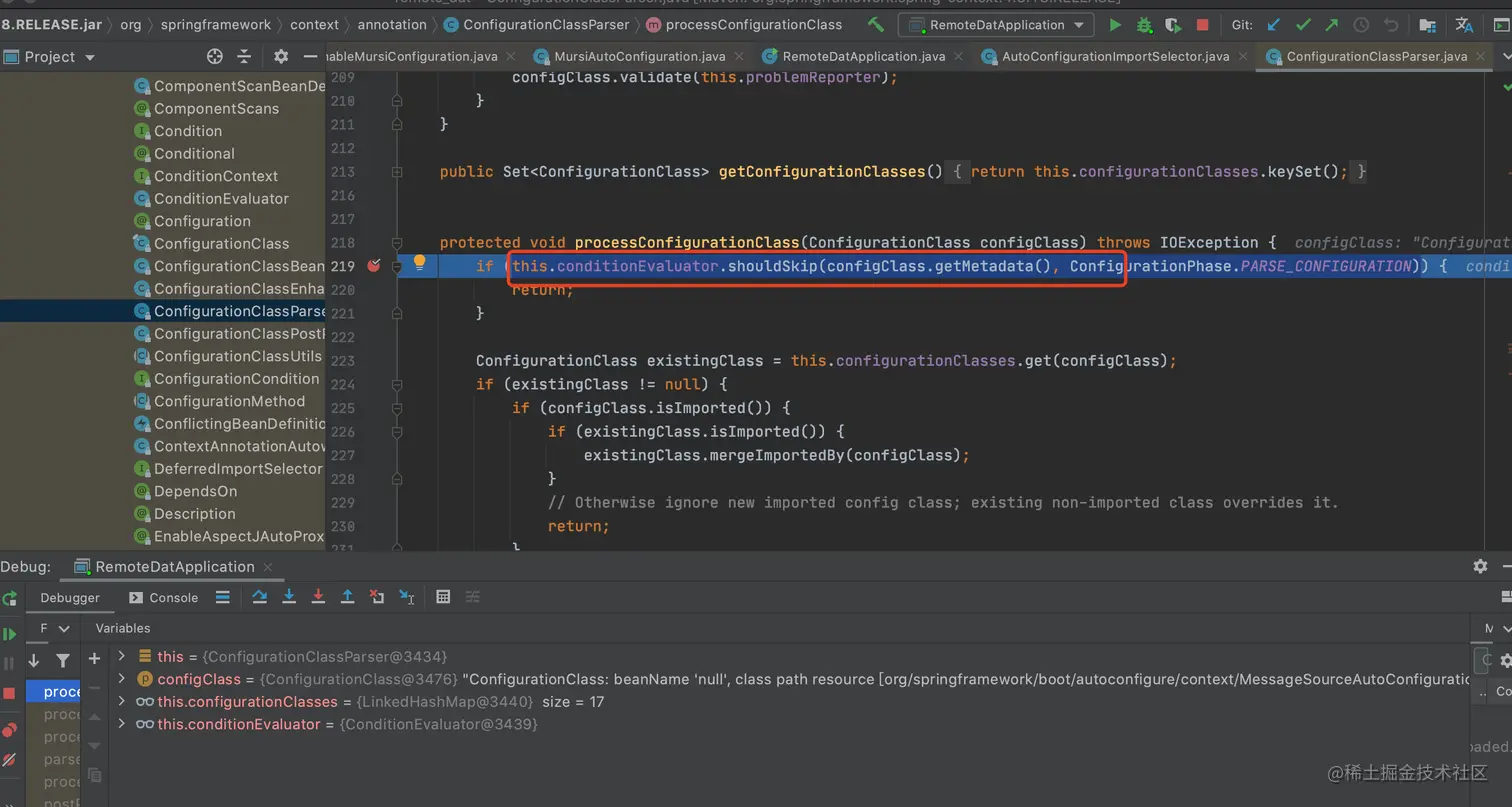Expand the configClass variable node
The width and height of the screenshot is (1512, 807).
[x=122, y=679]
